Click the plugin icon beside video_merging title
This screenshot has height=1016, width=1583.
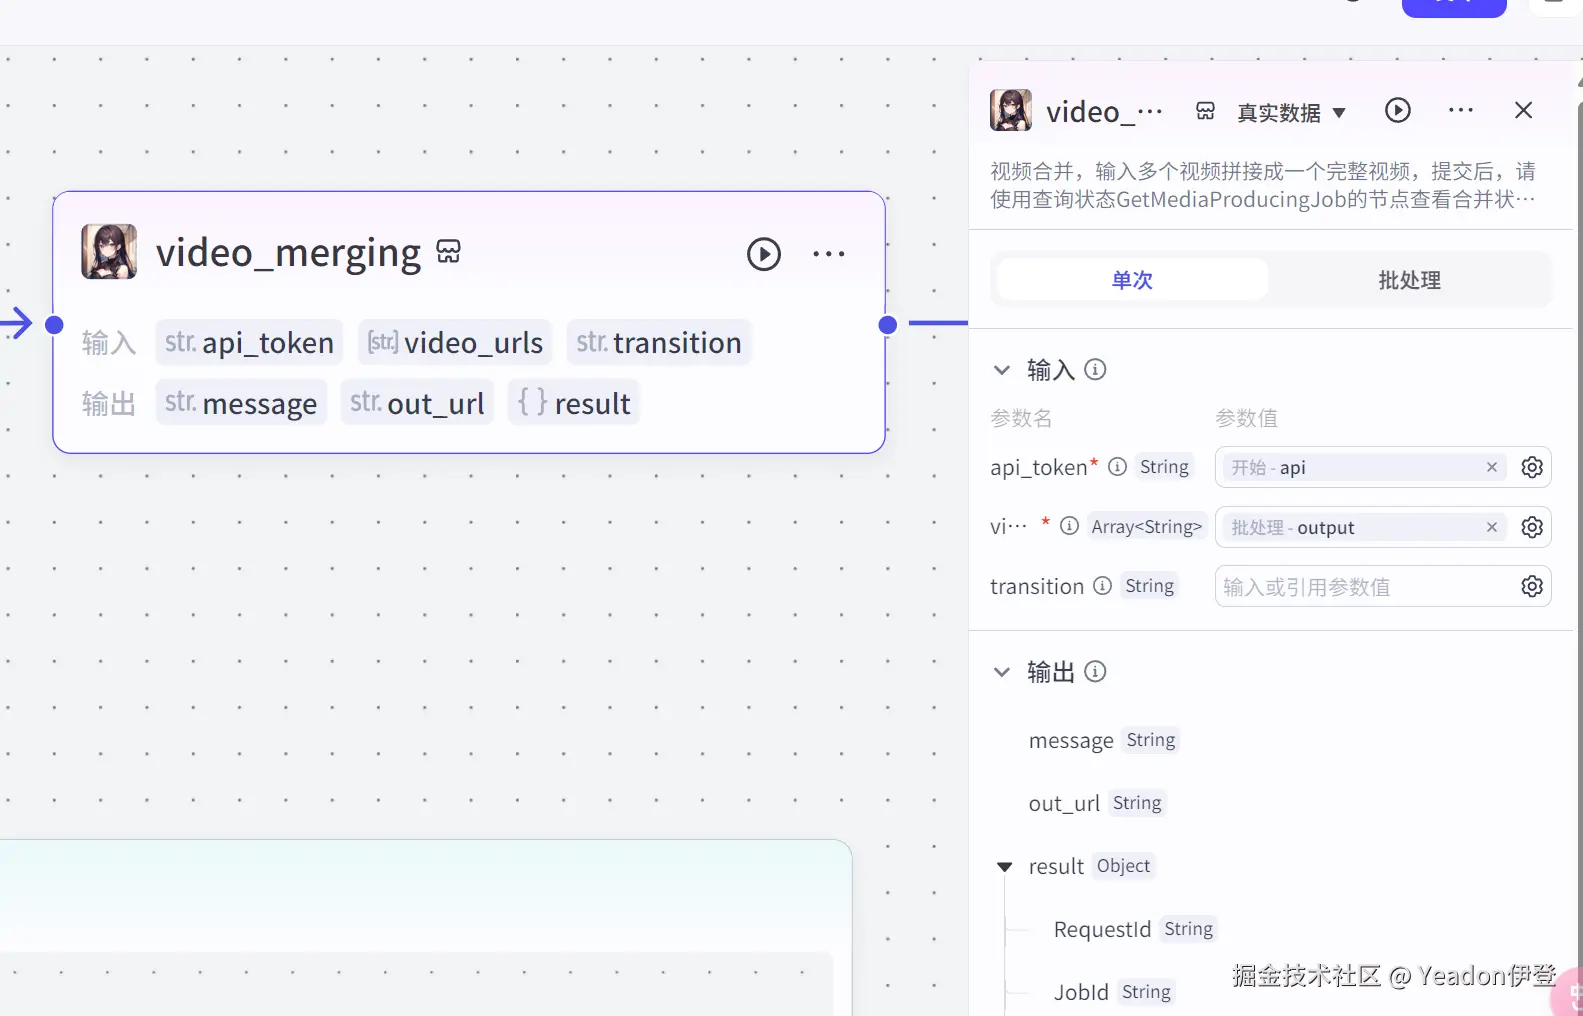click(449, 251)
